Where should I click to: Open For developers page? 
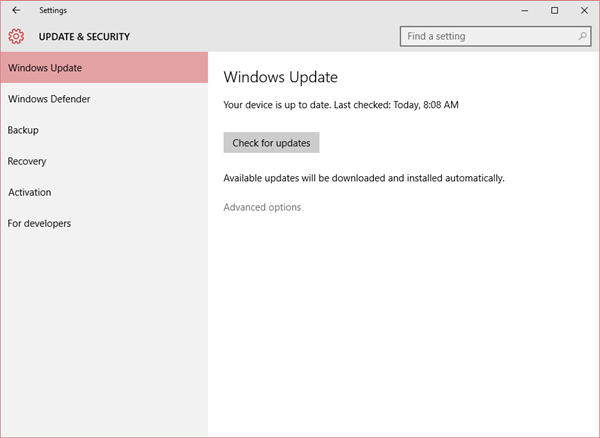point(104,223)
